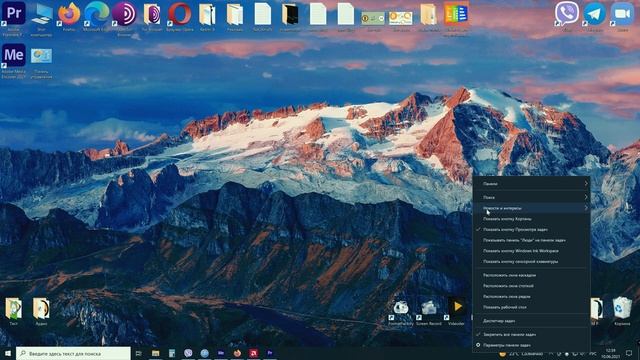The height and width of the screenshot is (360, 640).
Task: Open the yellow play-button video desktop shortcut
Action: [456, 312]
